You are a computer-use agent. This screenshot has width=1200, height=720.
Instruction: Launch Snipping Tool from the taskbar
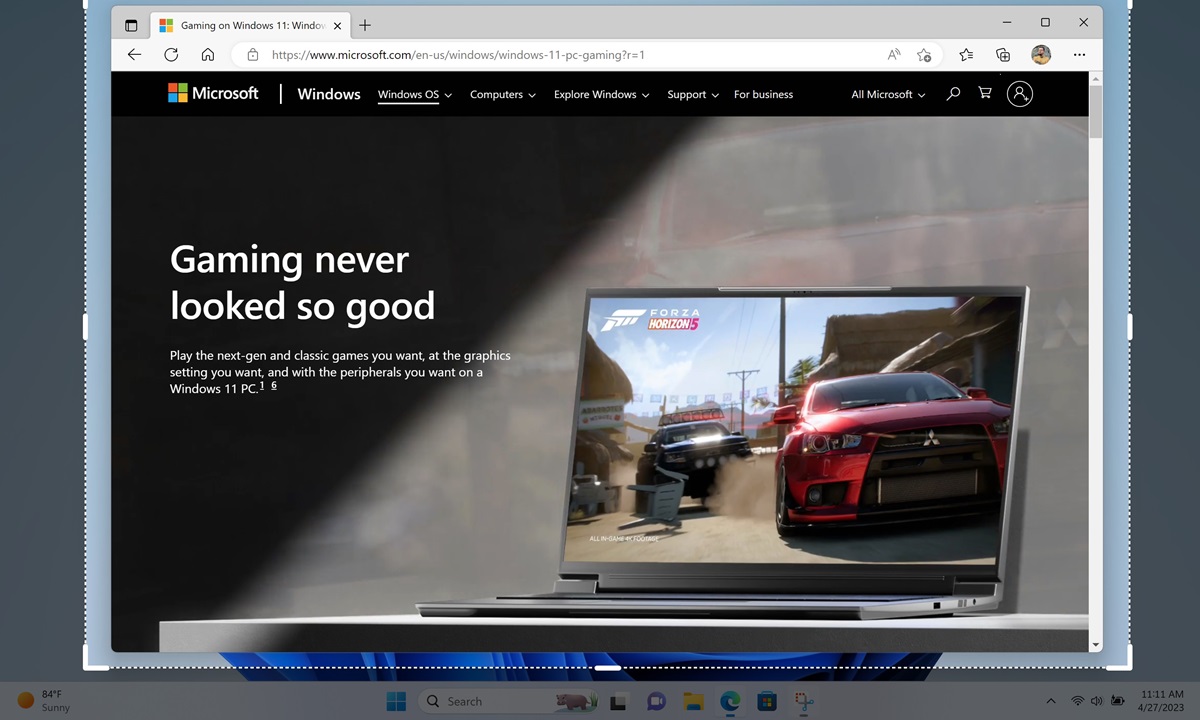[804, 701]
